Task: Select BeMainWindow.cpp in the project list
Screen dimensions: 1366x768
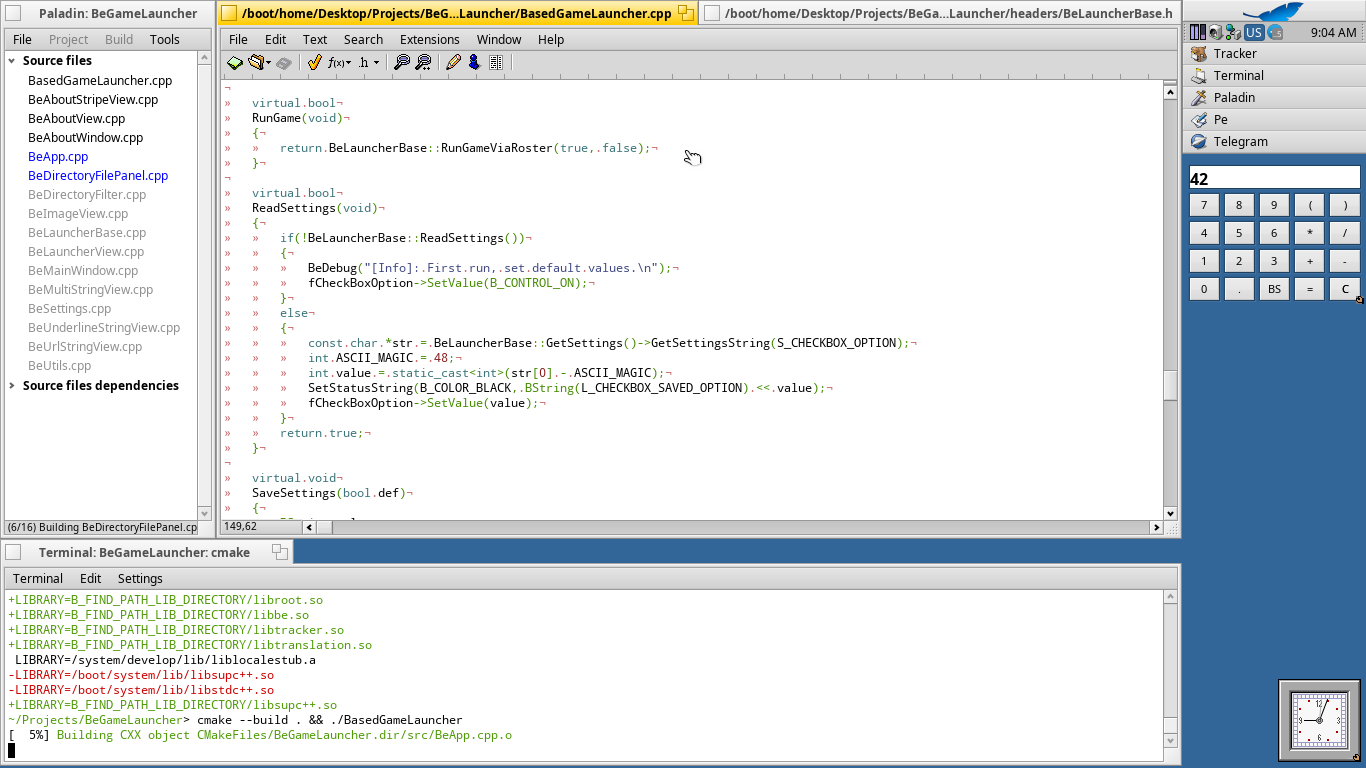Action: (x=83, y=271)
